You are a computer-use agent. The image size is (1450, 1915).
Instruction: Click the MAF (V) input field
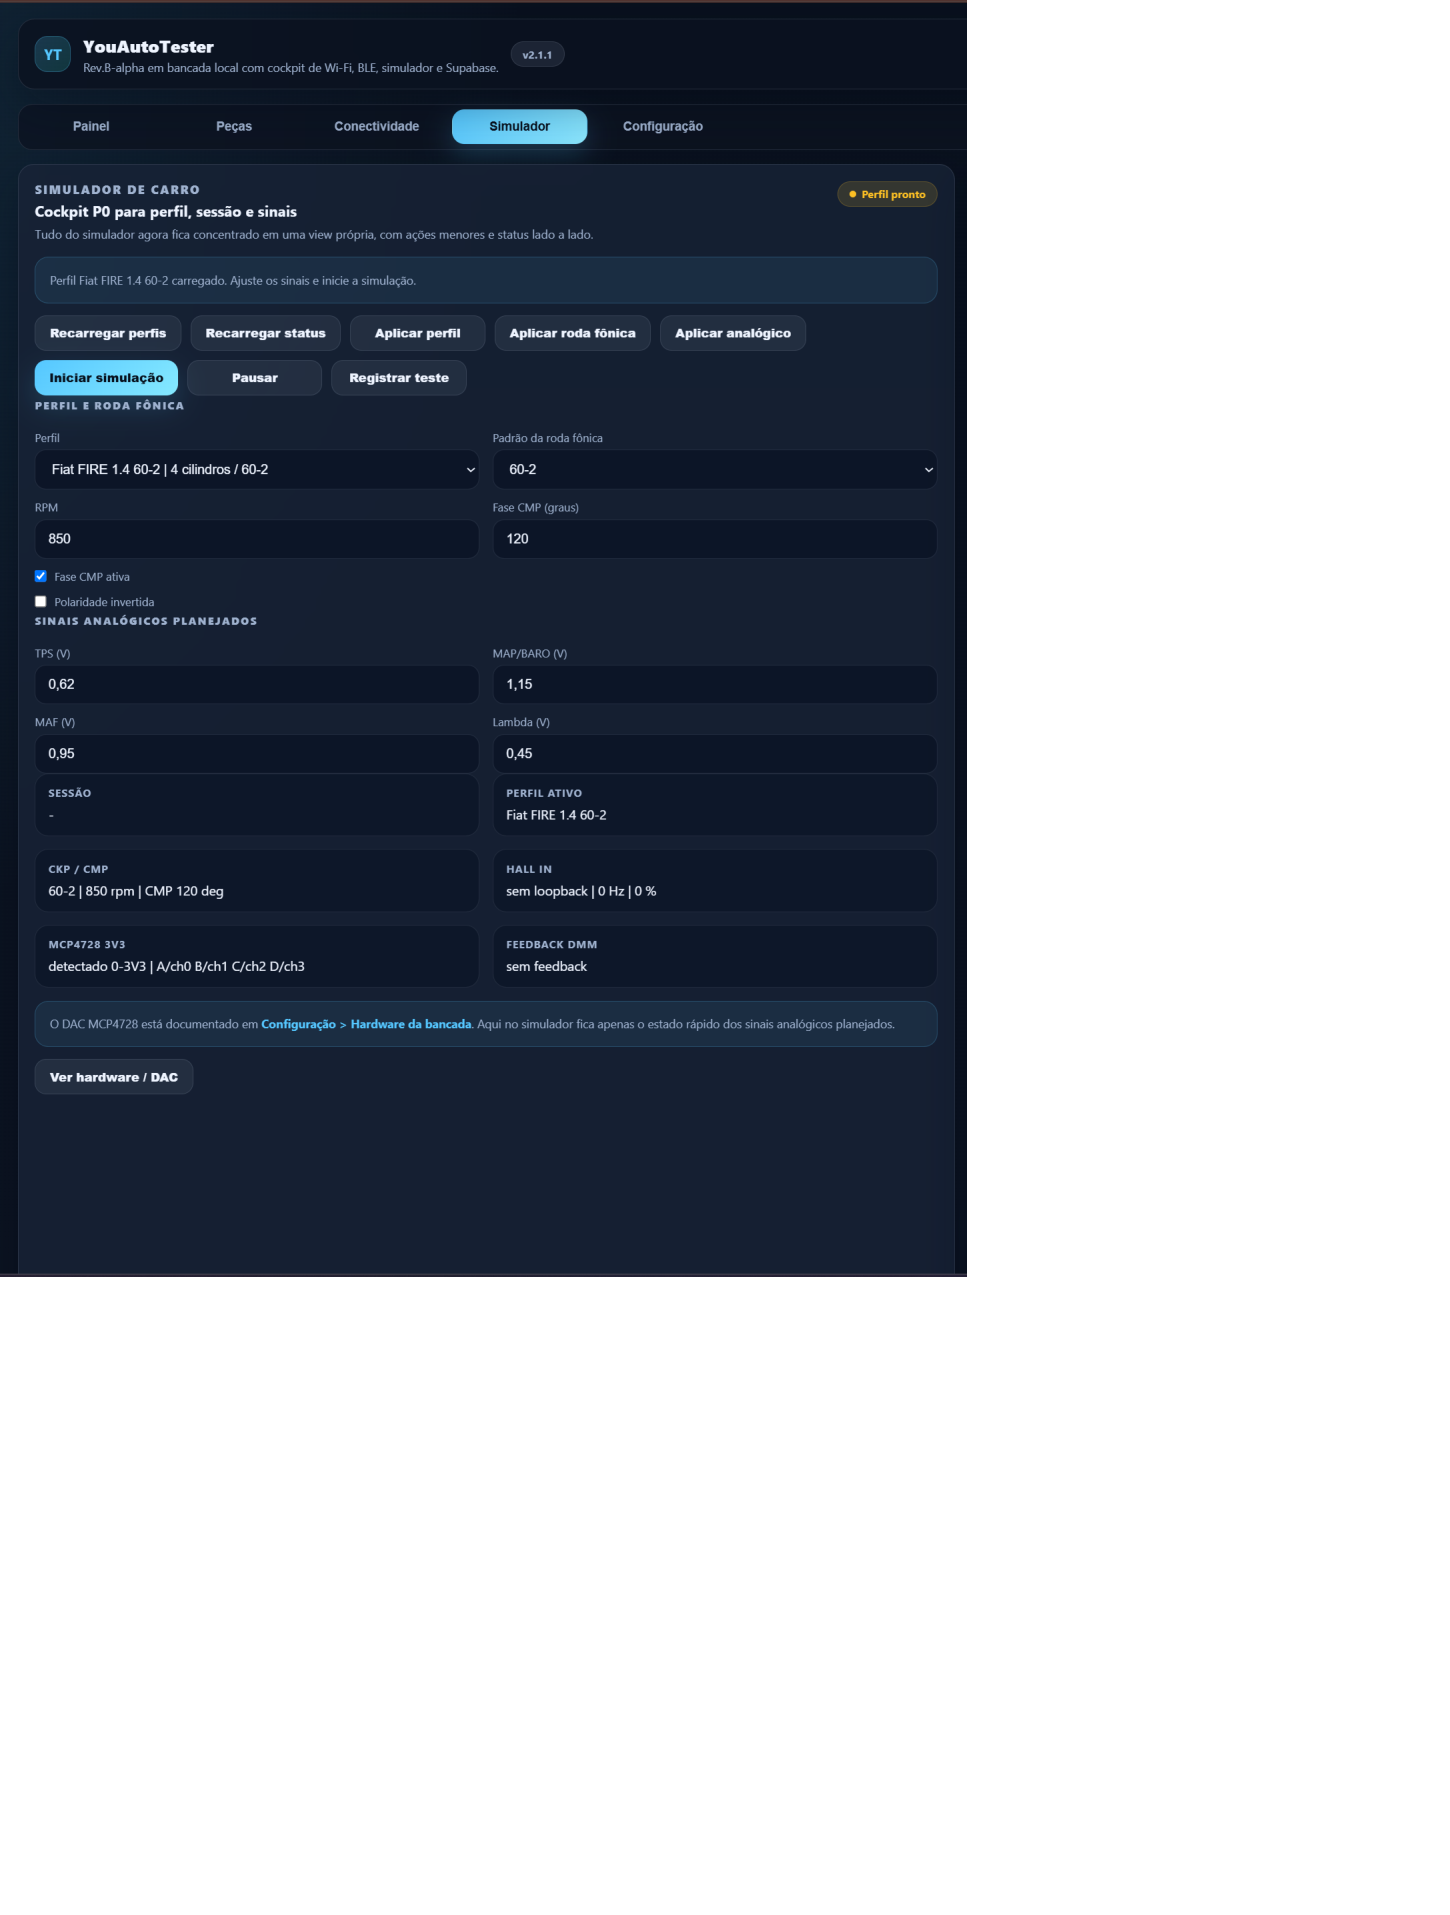(x=257, y=754)
